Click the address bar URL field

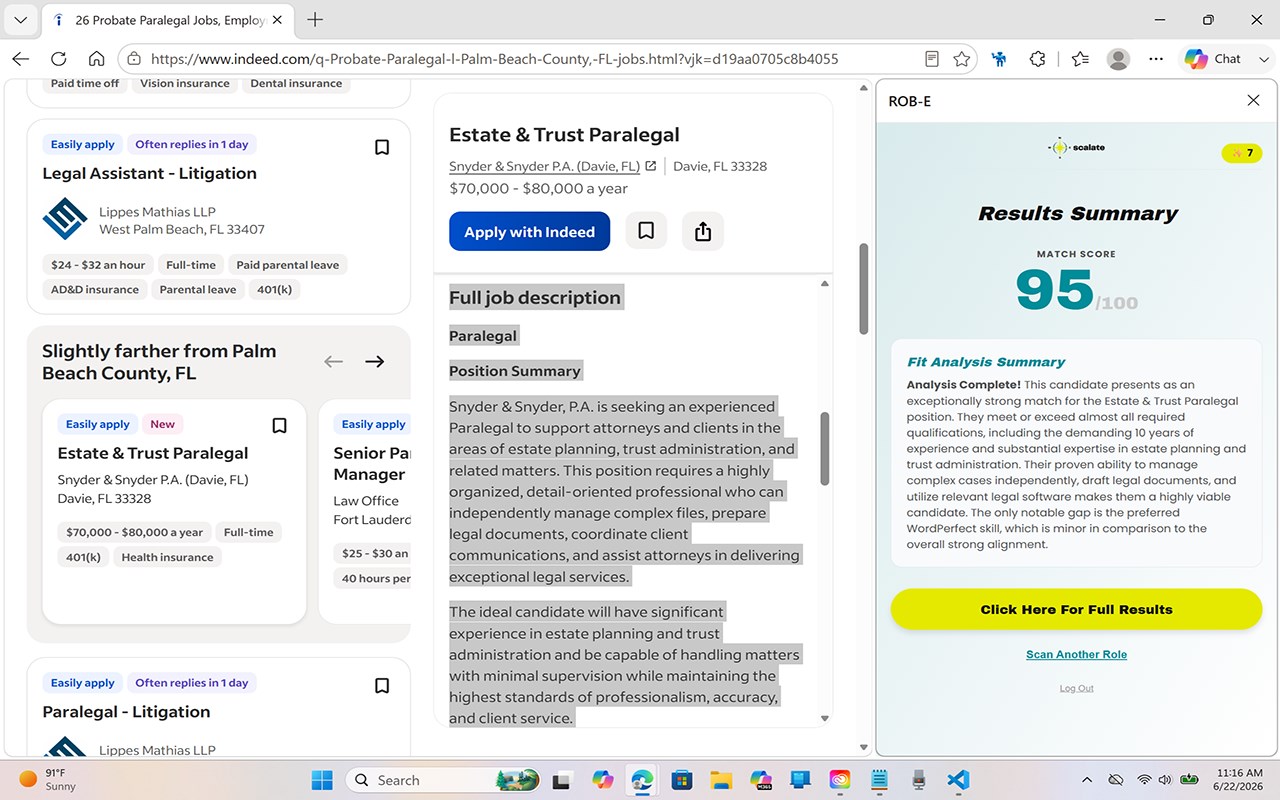[x=494, y=59]
